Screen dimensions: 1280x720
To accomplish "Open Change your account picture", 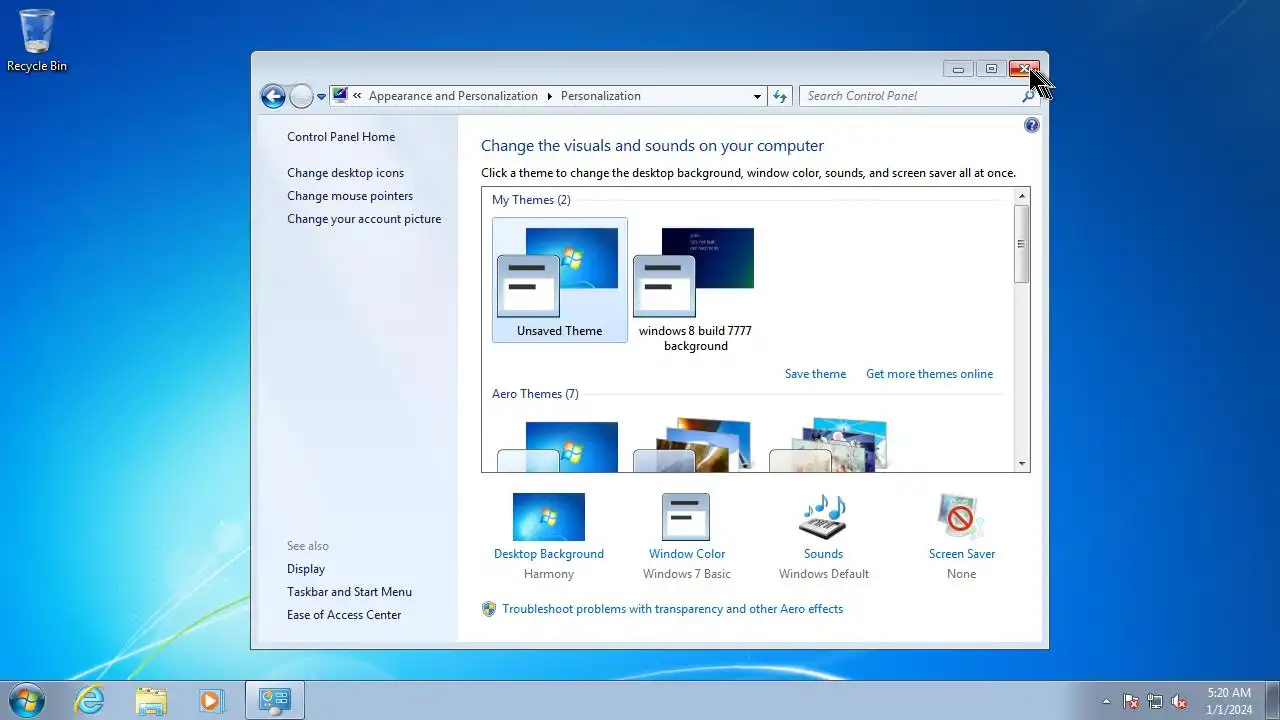I will (x=364, y=219).
